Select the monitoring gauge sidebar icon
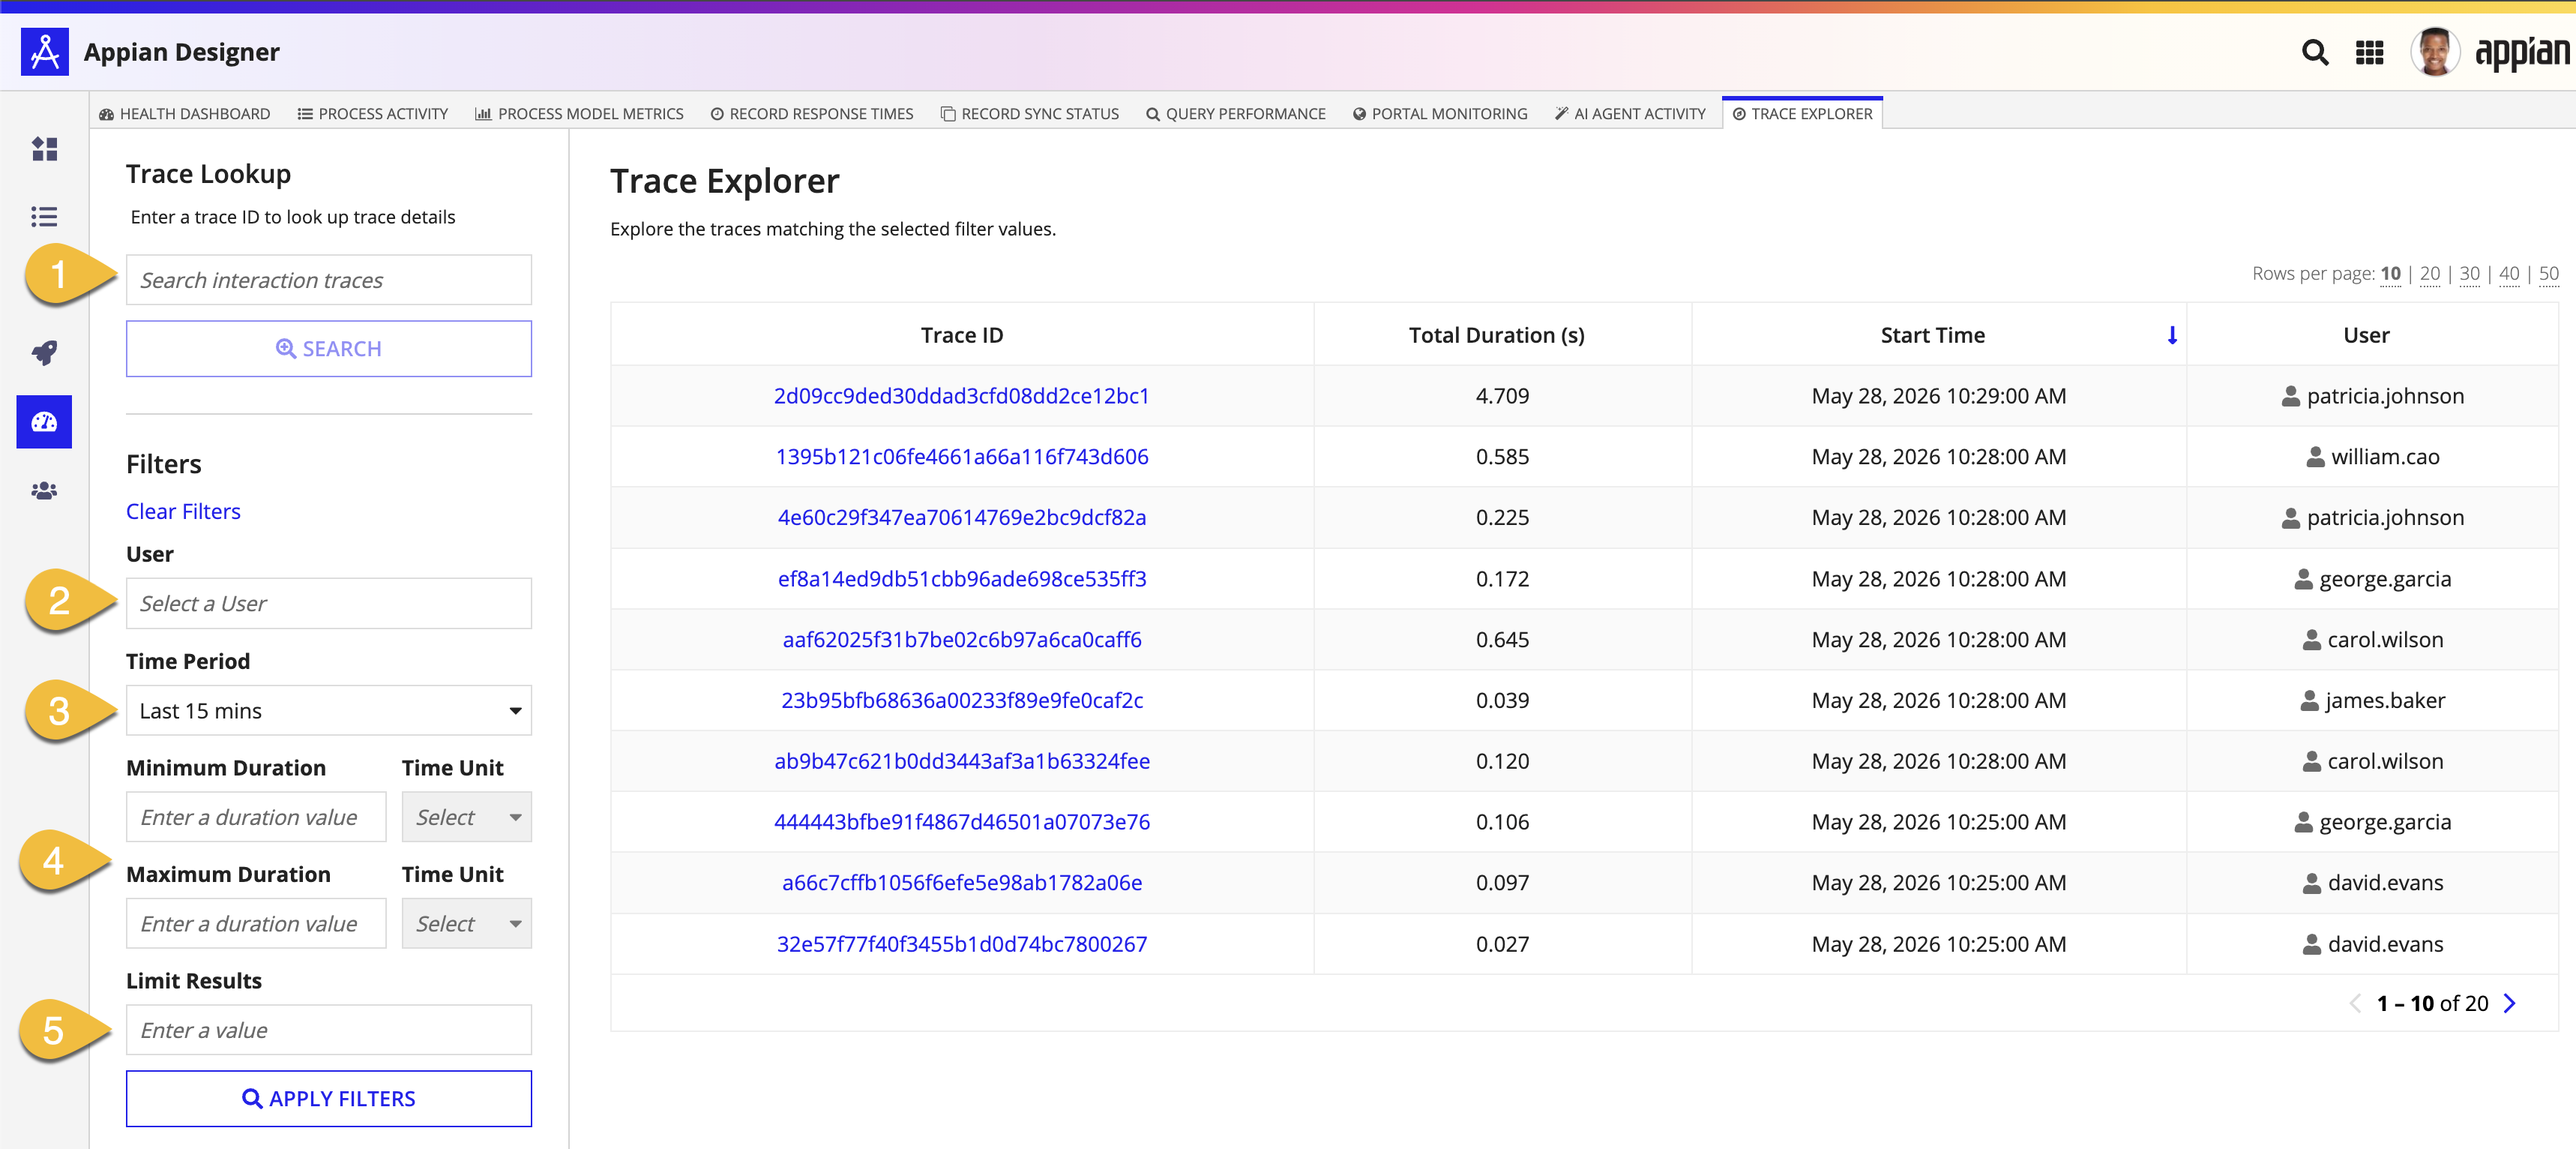 44,422
